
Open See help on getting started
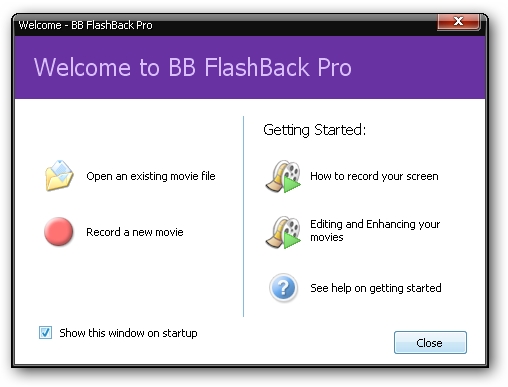[x=376, y=288]
